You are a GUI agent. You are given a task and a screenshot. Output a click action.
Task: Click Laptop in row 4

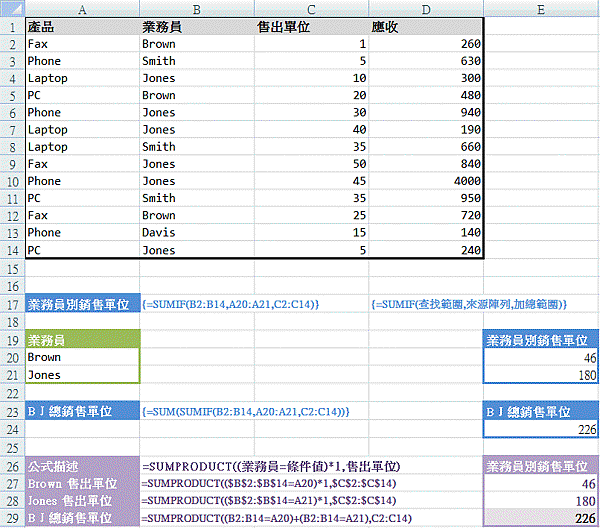click(83, 78)
